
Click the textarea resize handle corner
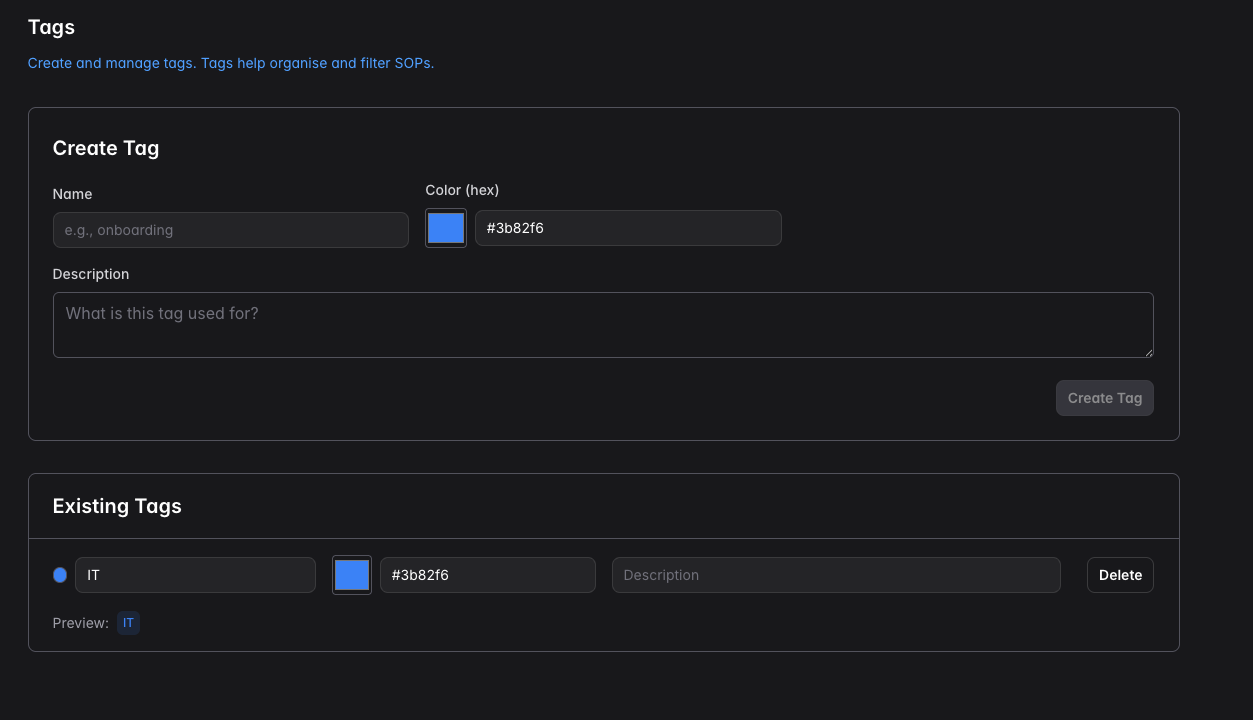coord(1148,352)
